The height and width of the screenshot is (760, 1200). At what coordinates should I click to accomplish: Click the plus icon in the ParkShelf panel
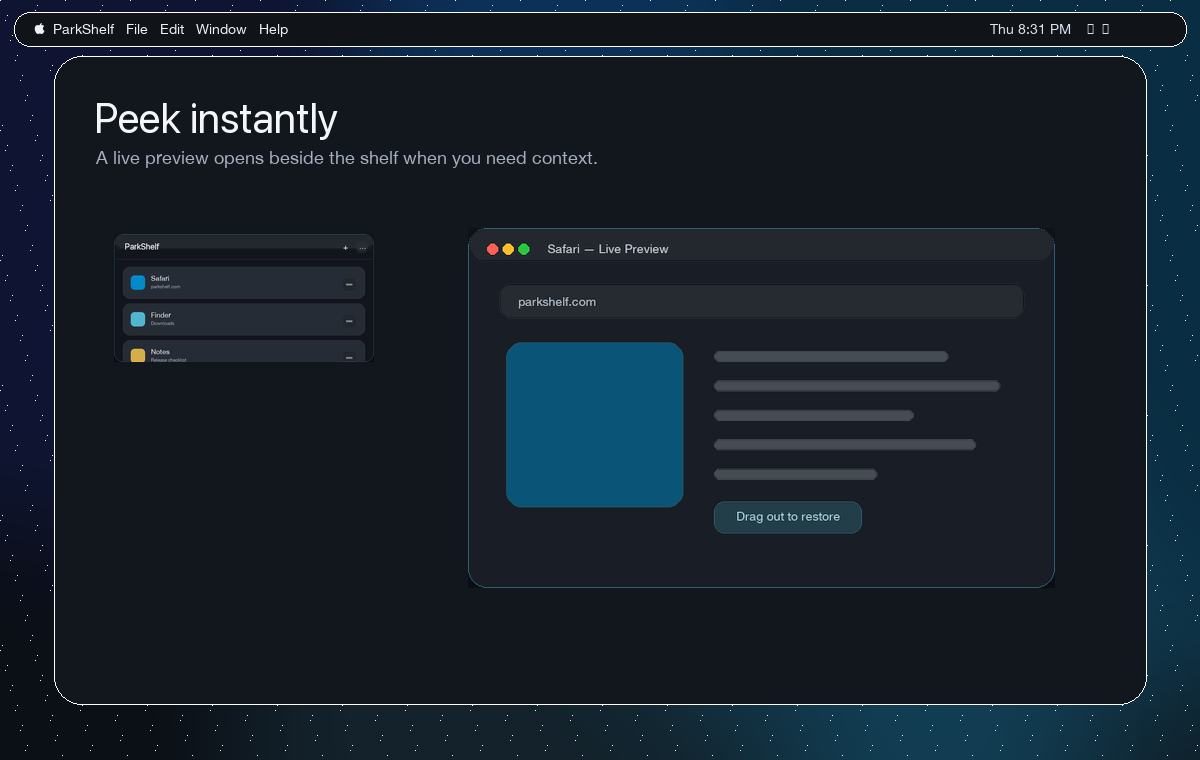345,247
